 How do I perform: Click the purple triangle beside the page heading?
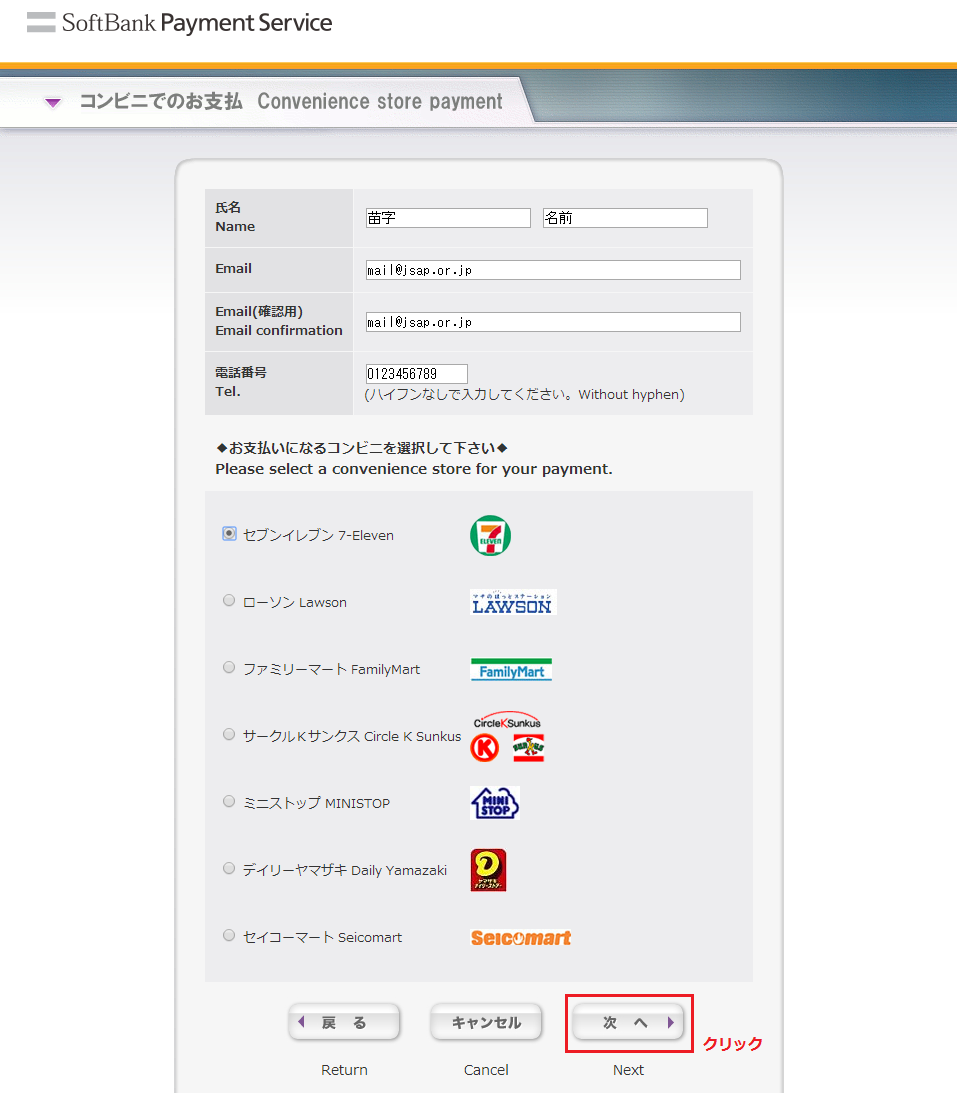pyautogui.click(x=53, y=103)
